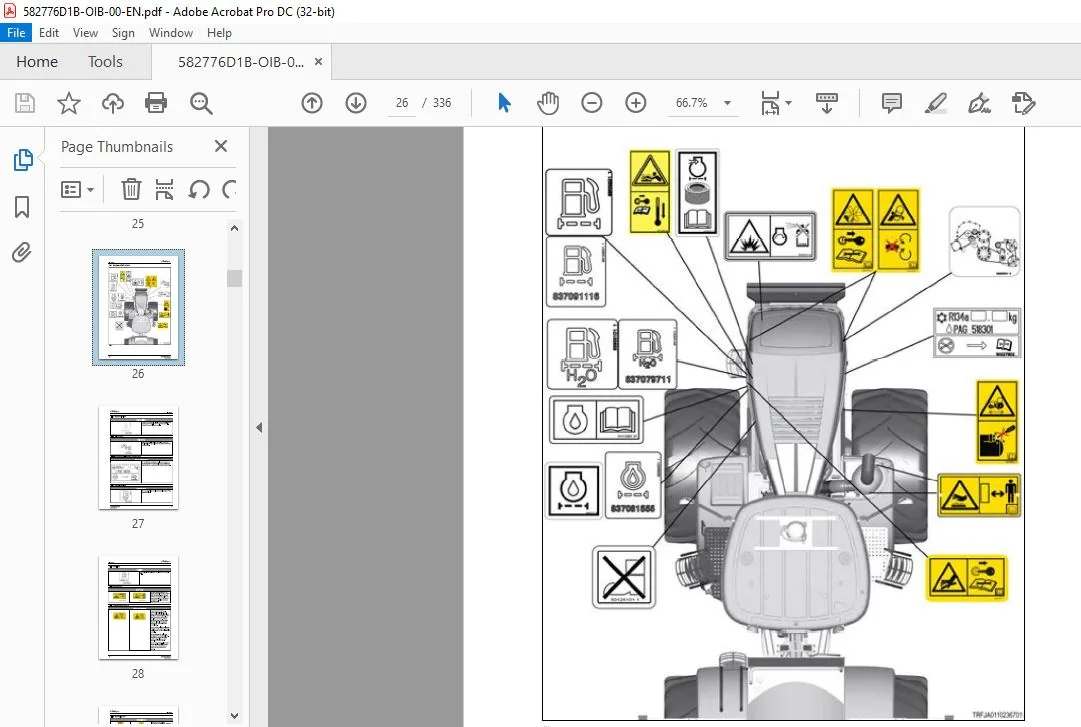Click the insert/extract pages icon
The height and width of the screenshot is (727, 1081).
coord(164,189)
